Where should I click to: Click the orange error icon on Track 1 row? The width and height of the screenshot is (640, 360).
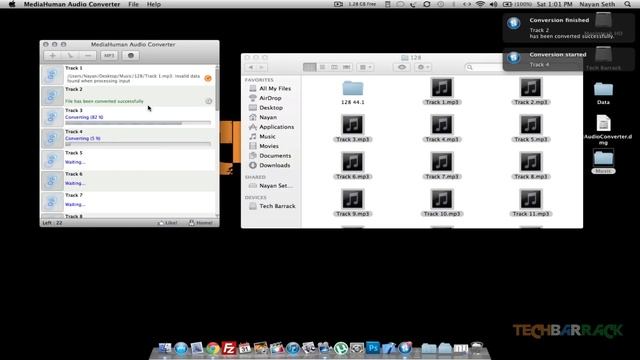208,78
